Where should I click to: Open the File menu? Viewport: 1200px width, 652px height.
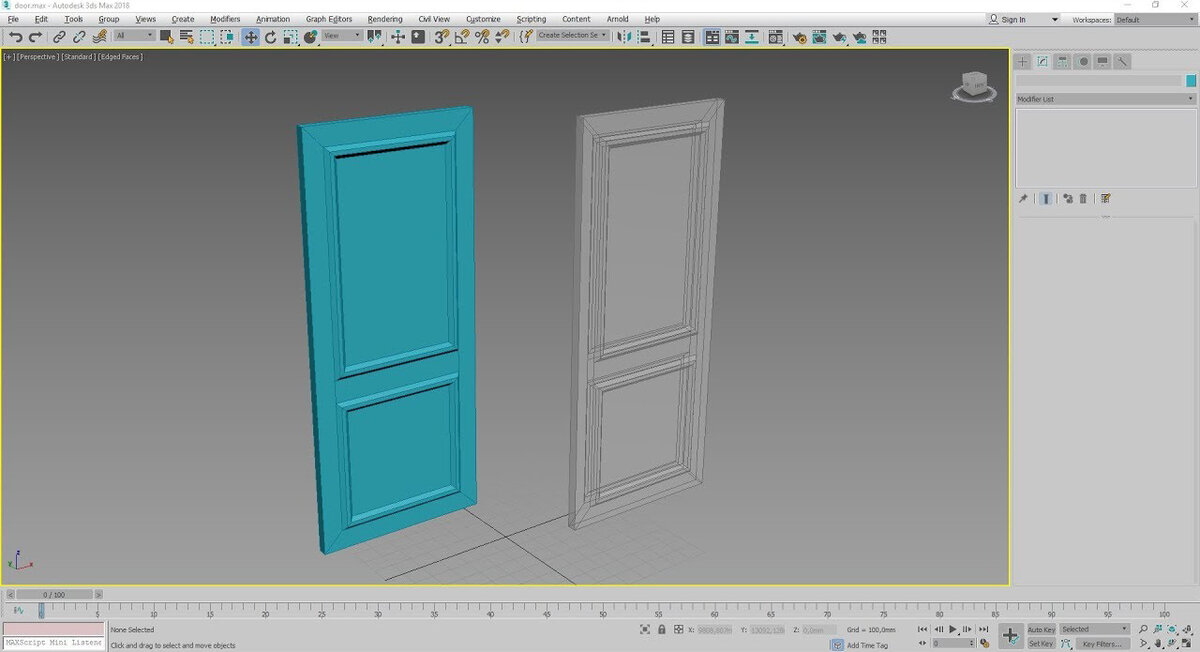coord(13,19)
